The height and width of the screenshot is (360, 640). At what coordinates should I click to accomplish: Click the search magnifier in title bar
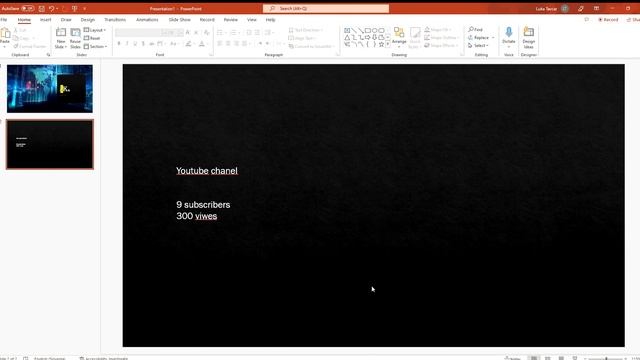(x=272, y=9)
